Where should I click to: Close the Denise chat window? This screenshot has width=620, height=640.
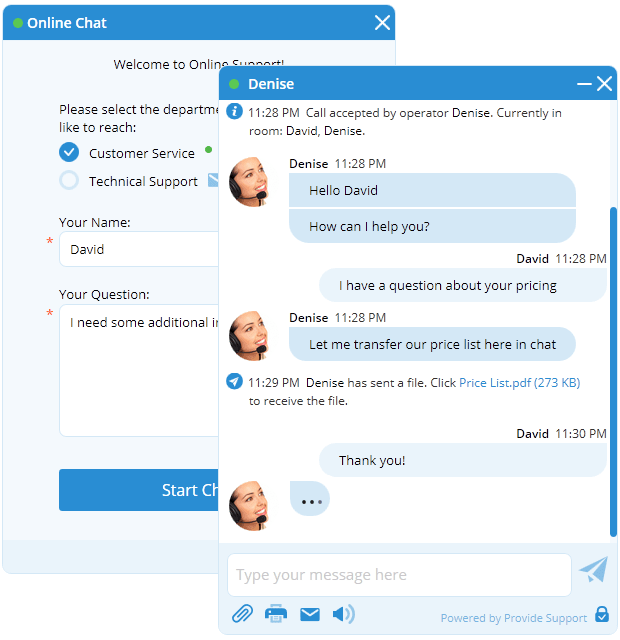(x=604, y=84)
